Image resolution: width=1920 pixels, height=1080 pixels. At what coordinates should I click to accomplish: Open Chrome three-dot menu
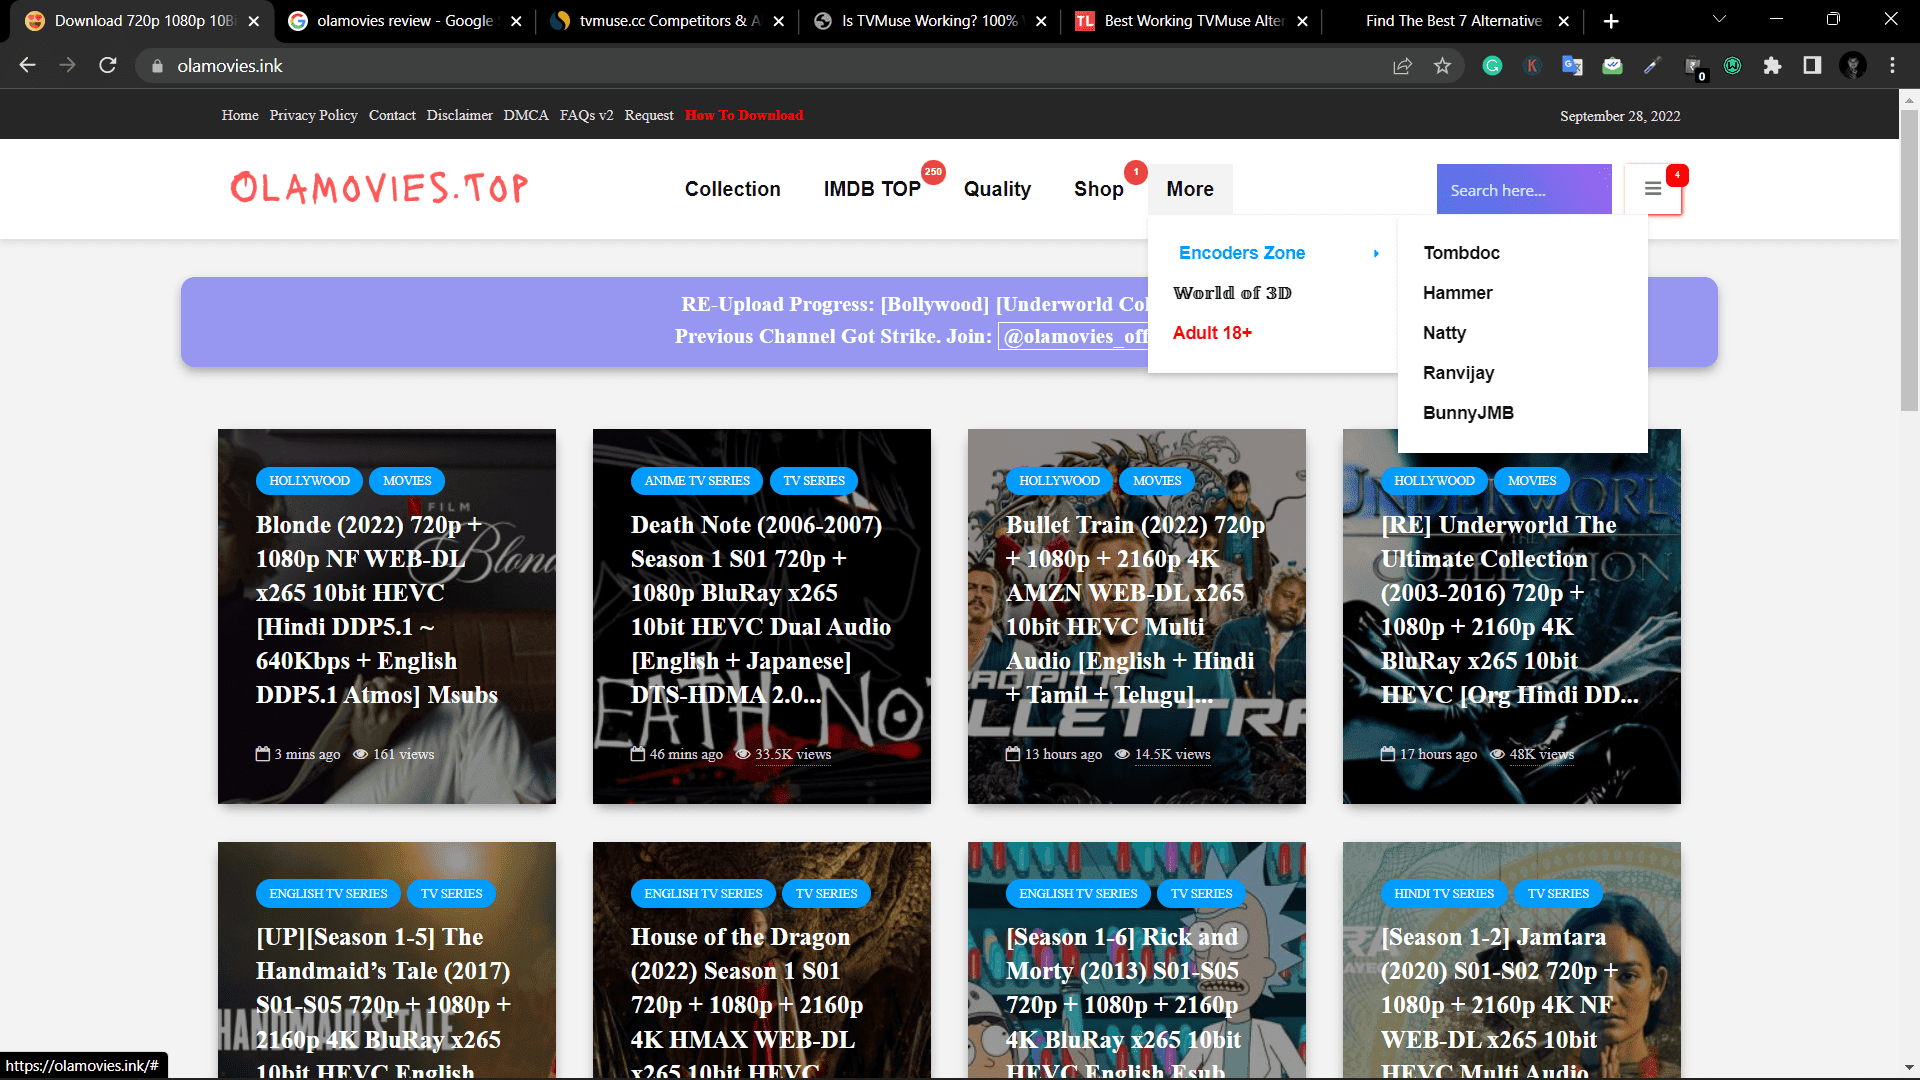[1892, 66]
